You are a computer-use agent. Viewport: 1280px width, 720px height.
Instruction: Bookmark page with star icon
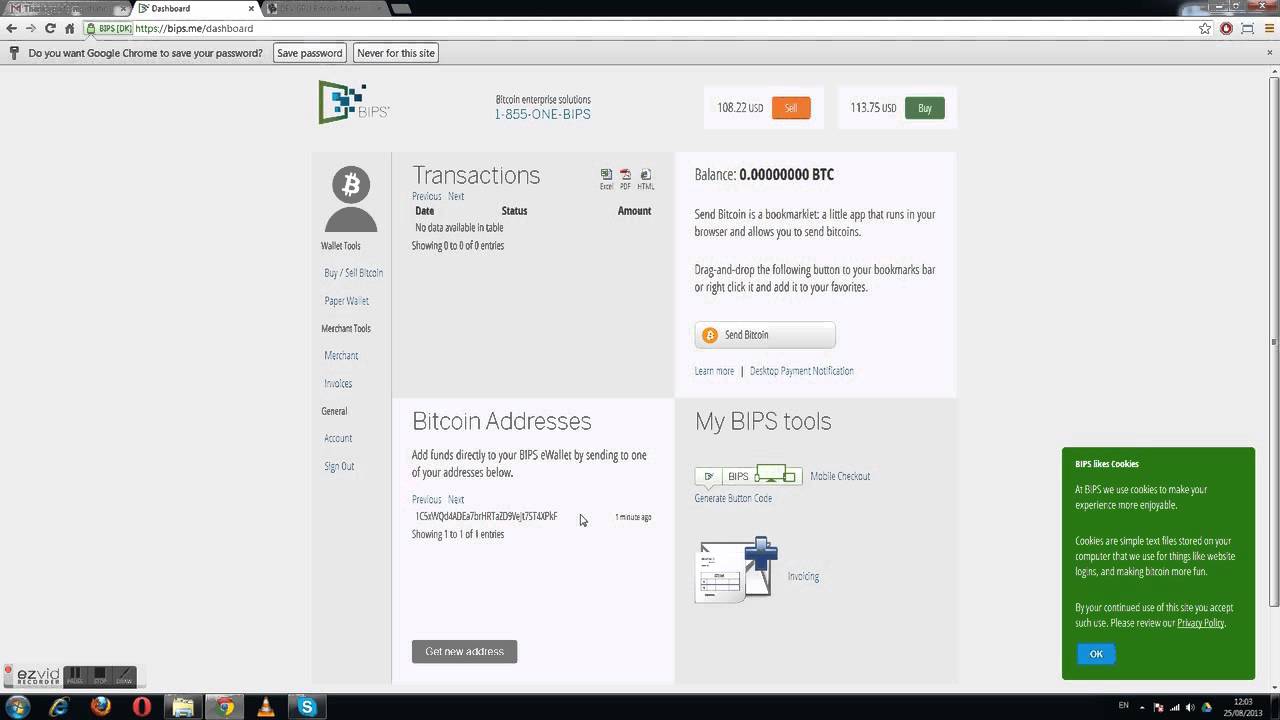[1205, 28]
